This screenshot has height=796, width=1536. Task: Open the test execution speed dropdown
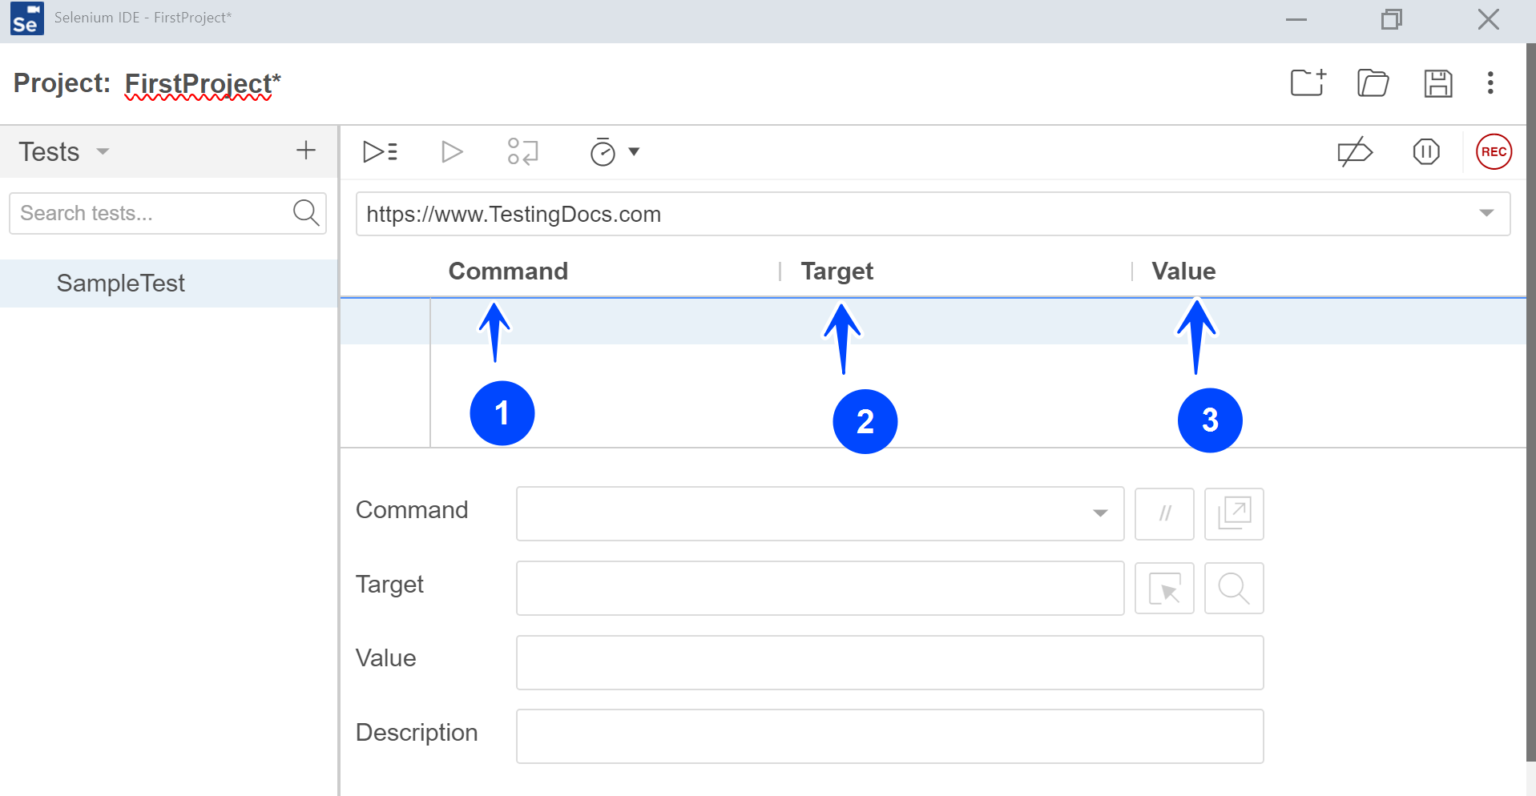point(612,151)
